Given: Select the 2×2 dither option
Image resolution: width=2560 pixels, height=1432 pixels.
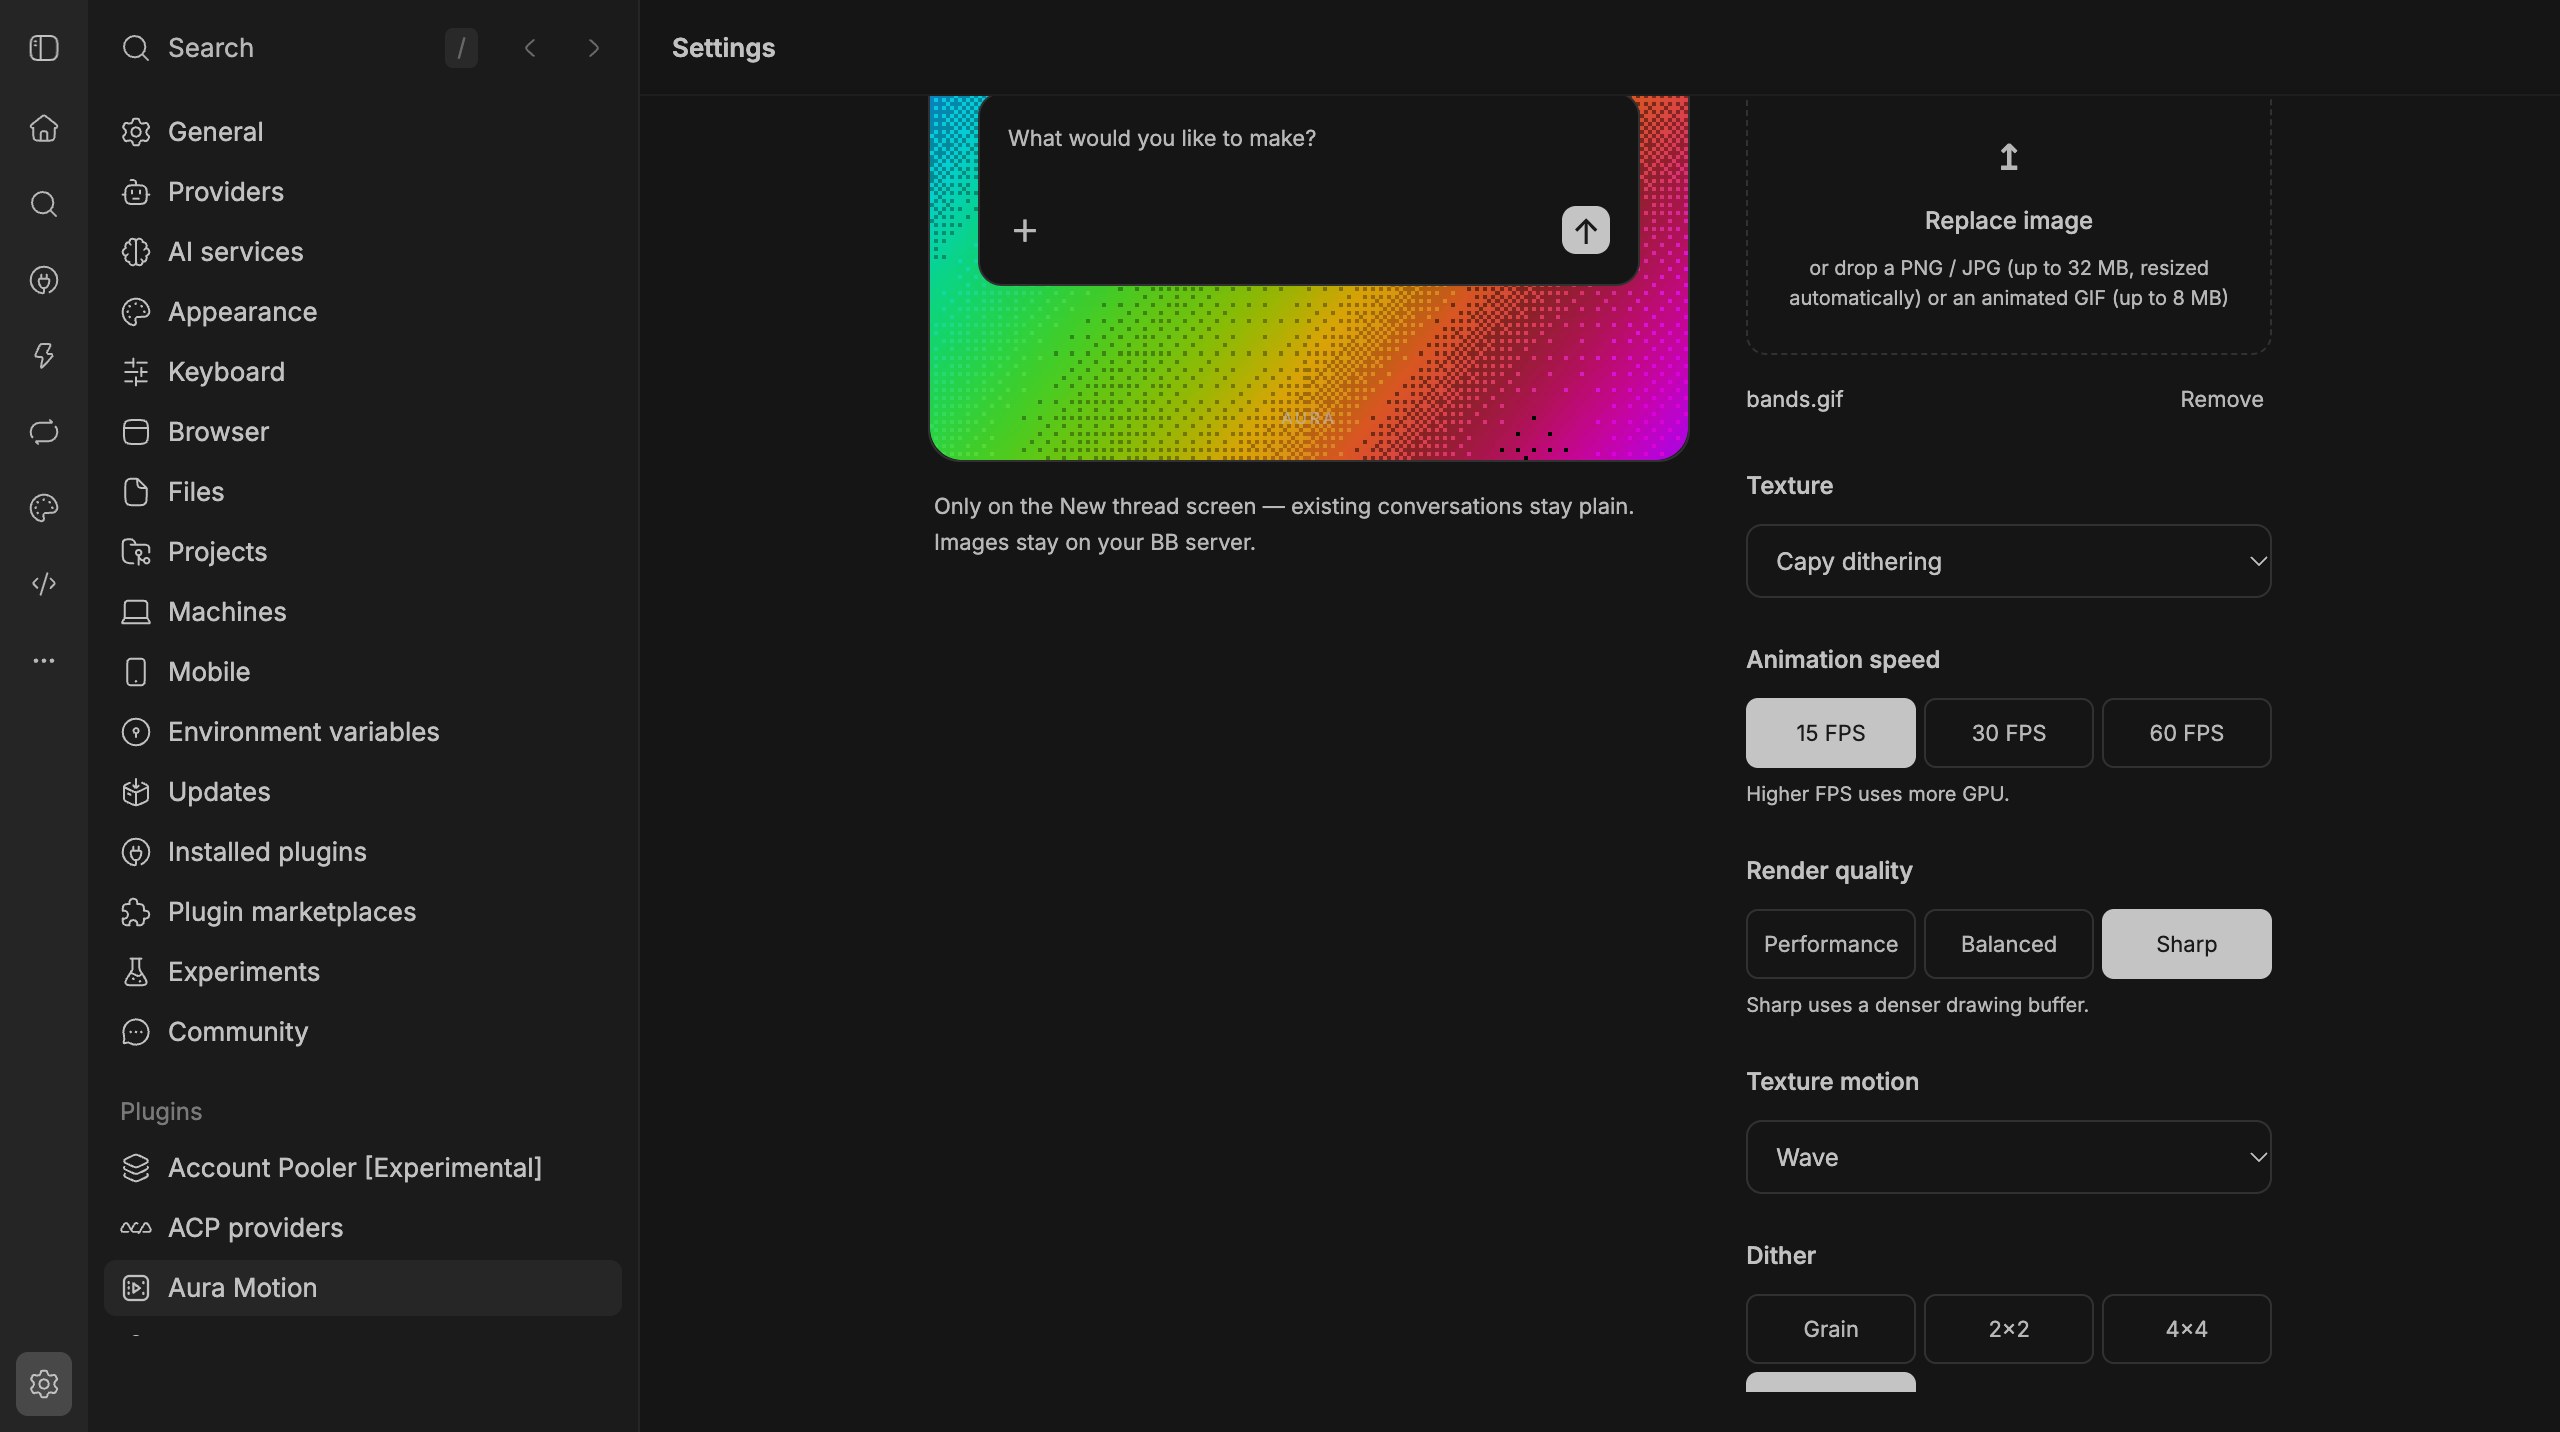Looking at the screenshot, I should click(2009, 1329).
